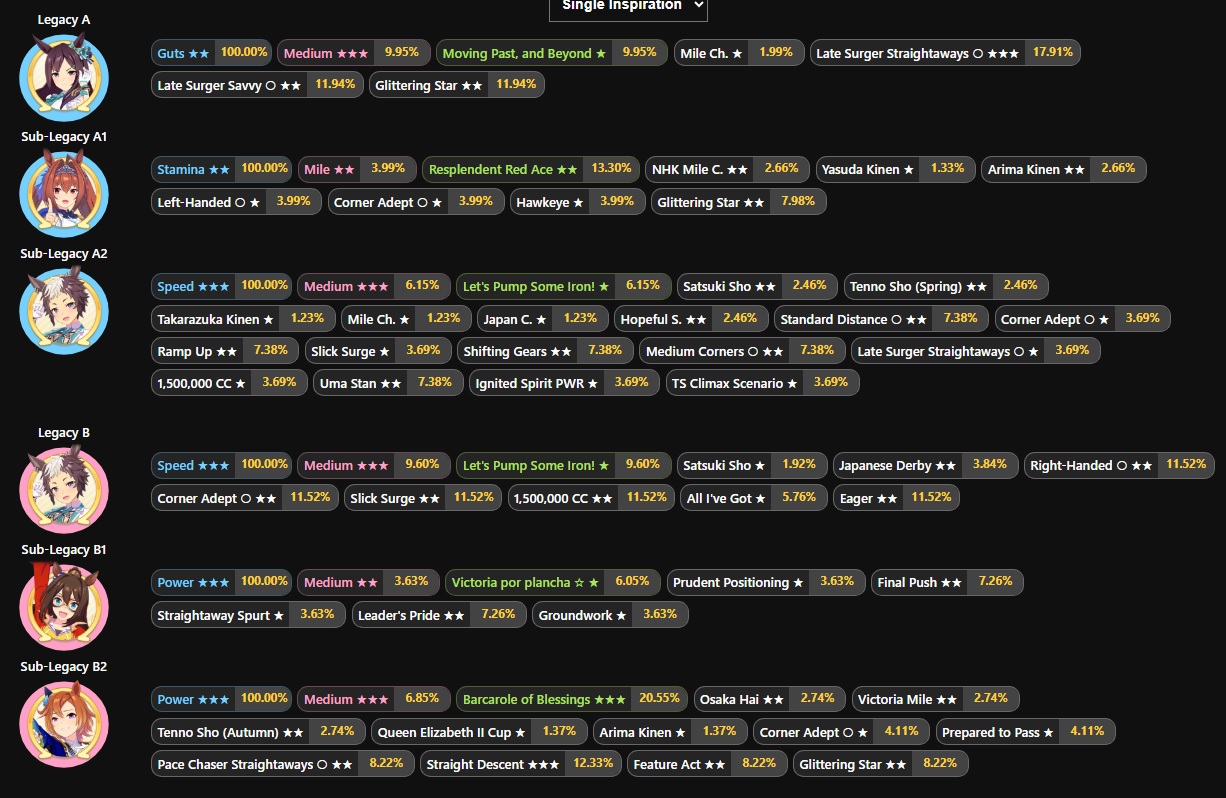The image size is (1226, 798).
Task: Click the All I've Got tag
Action: point(753,497)
